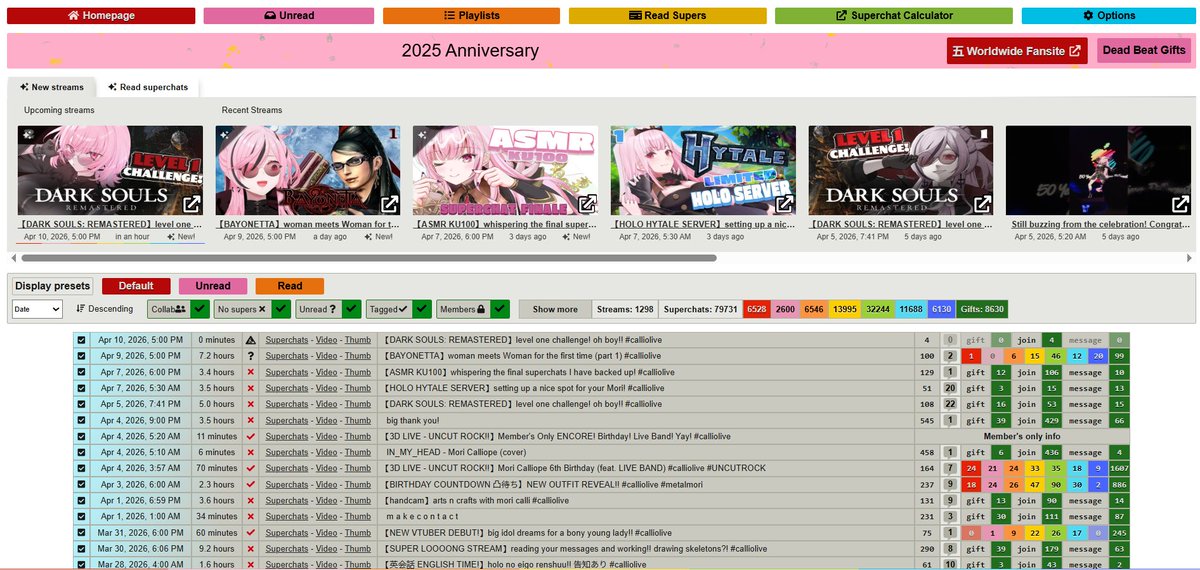Image resolution: width=1200 pixels, height=570 pixels.
Task: Open Holo Hytale Server stream thumbnail
Action: (703, 170)
